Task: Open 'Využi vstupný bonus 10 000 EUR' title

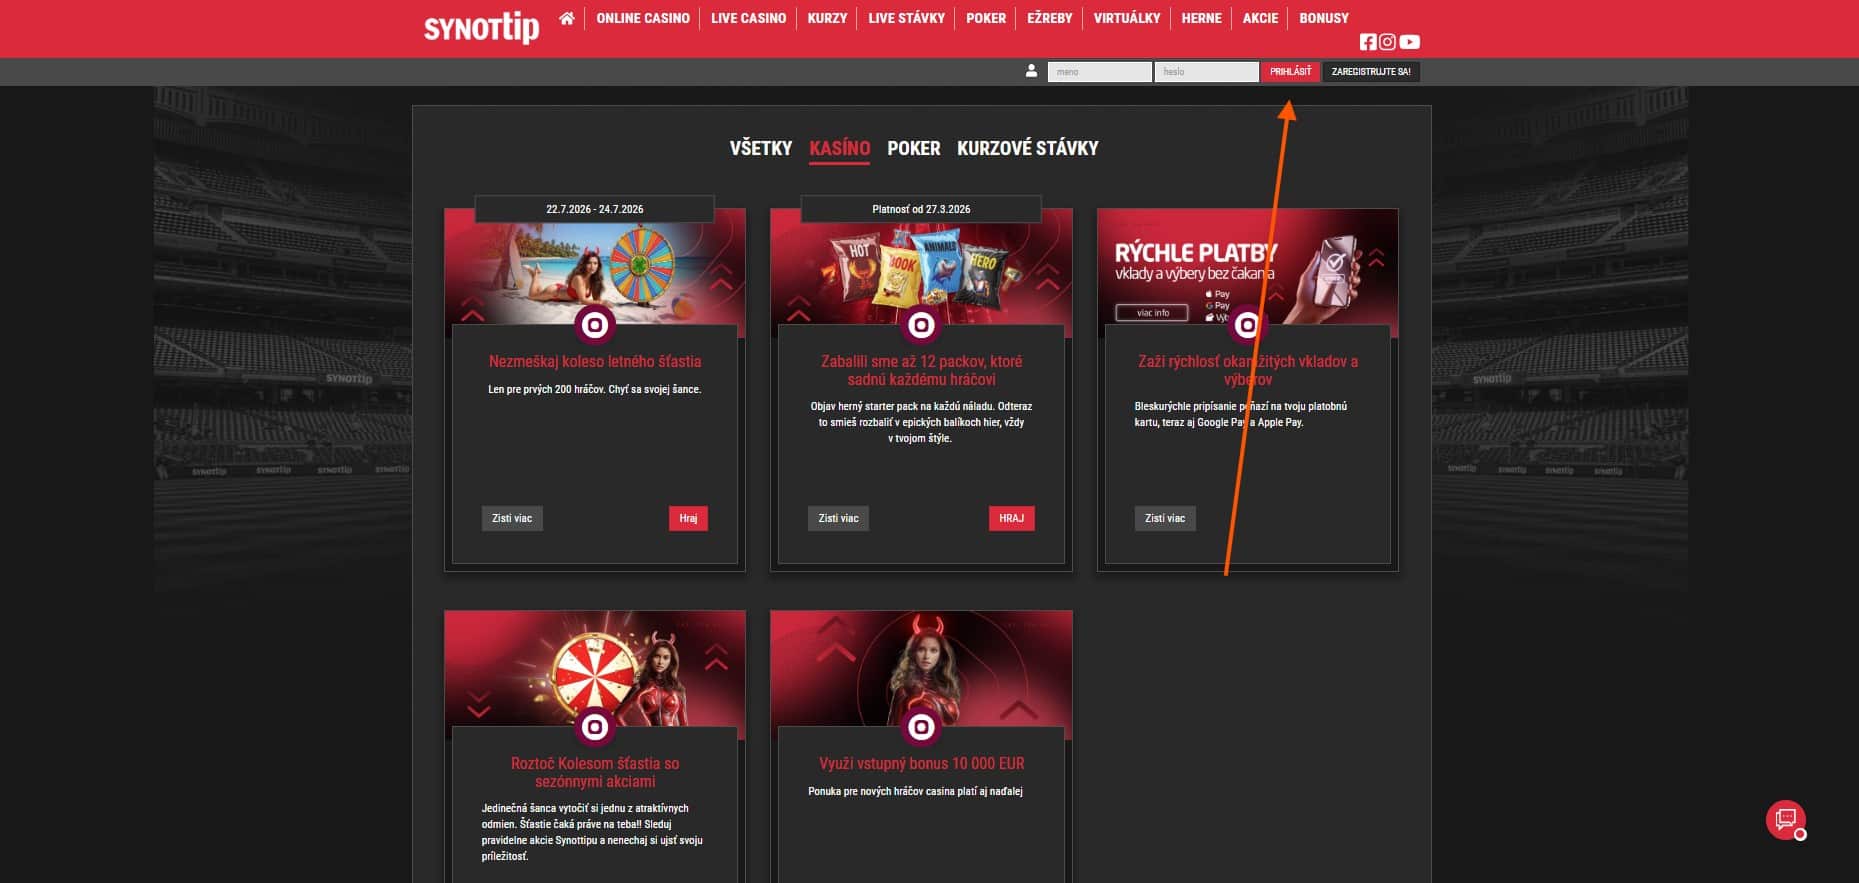Action: (x=921, y=764)
